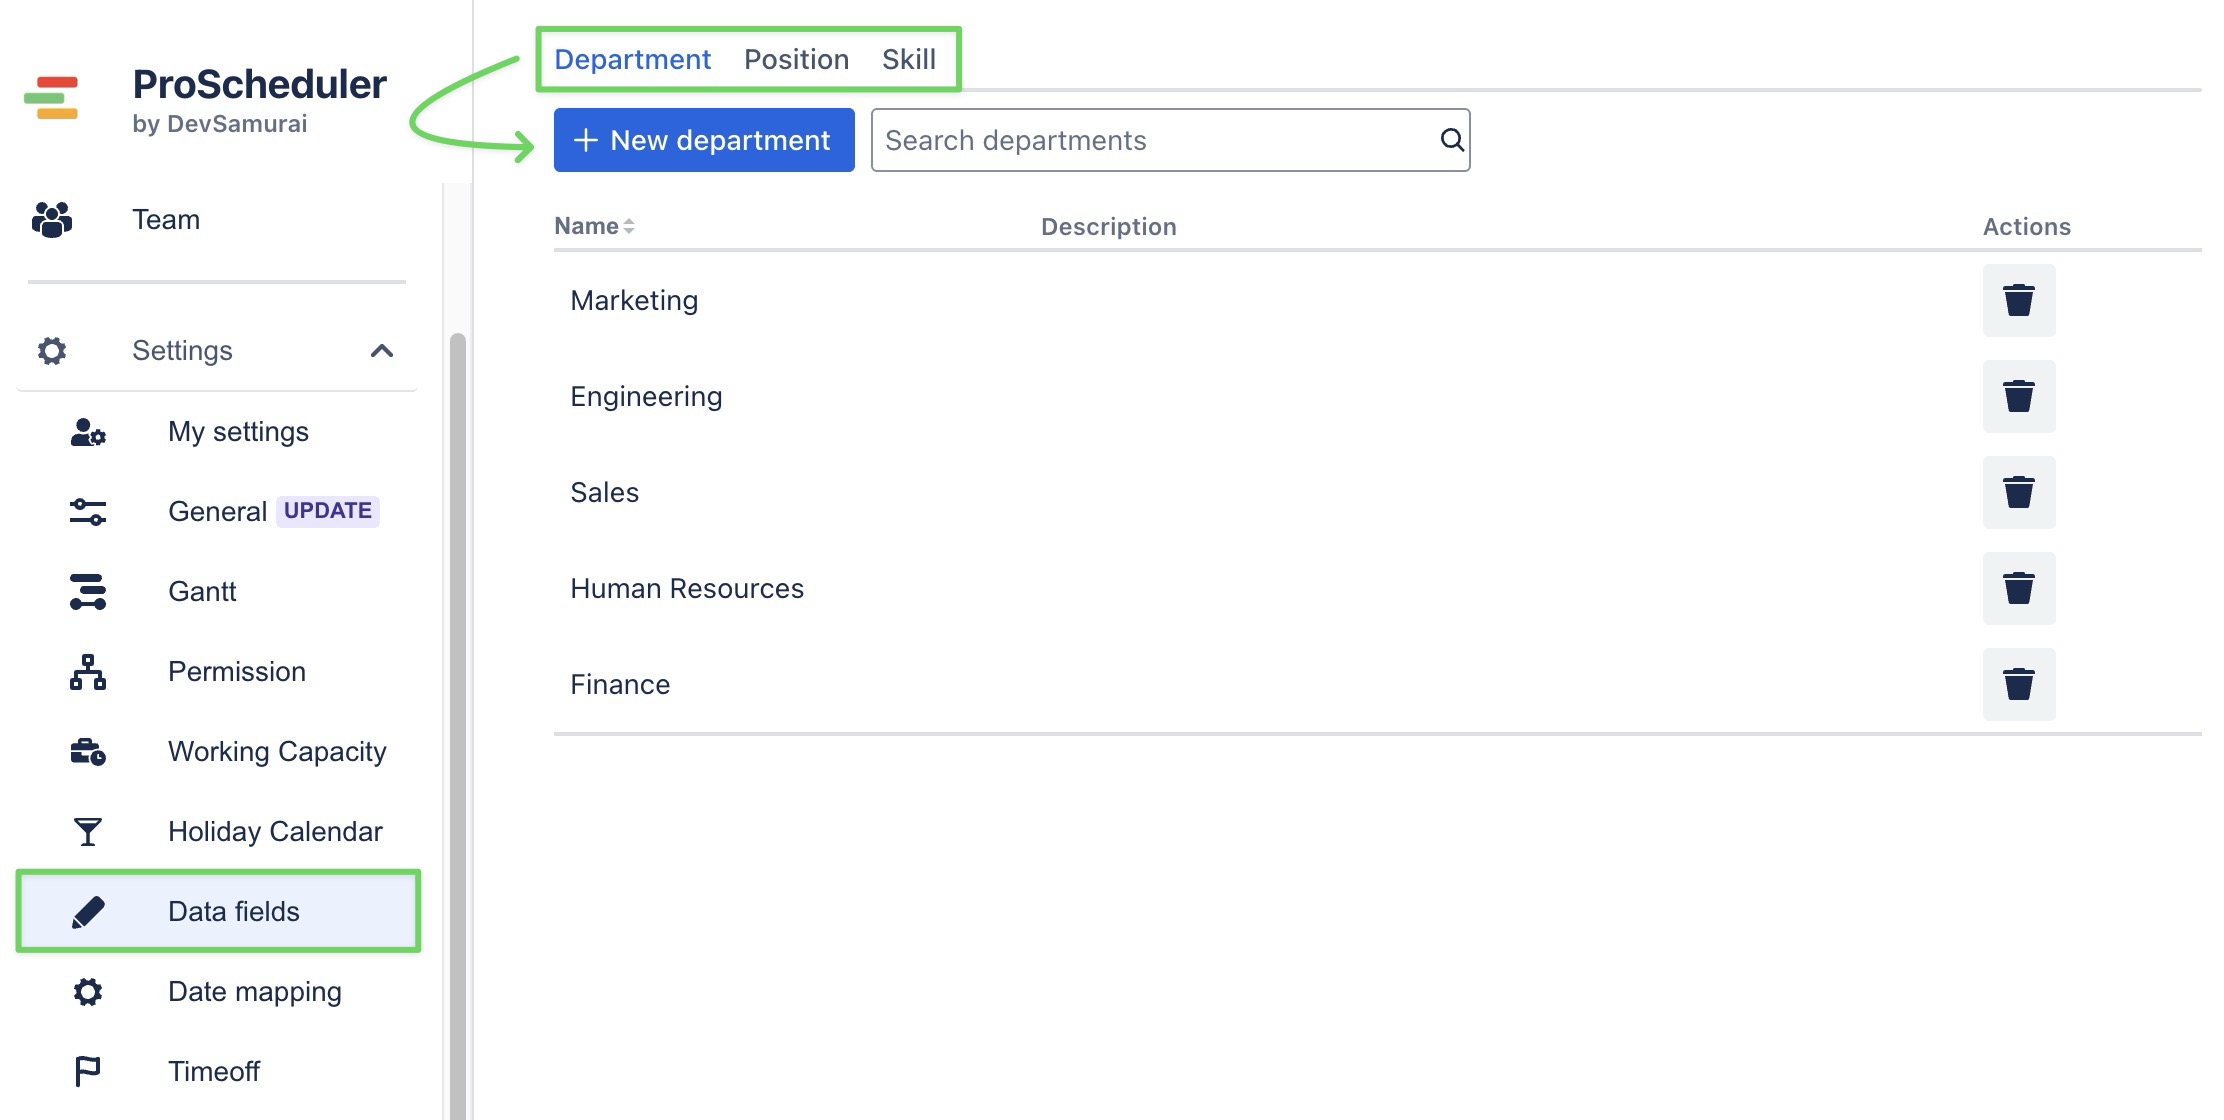Viewport: 2224px width, 1120px height.
Task: Click the Timeoff flag icon
Action: click(x=88, y=1071)
